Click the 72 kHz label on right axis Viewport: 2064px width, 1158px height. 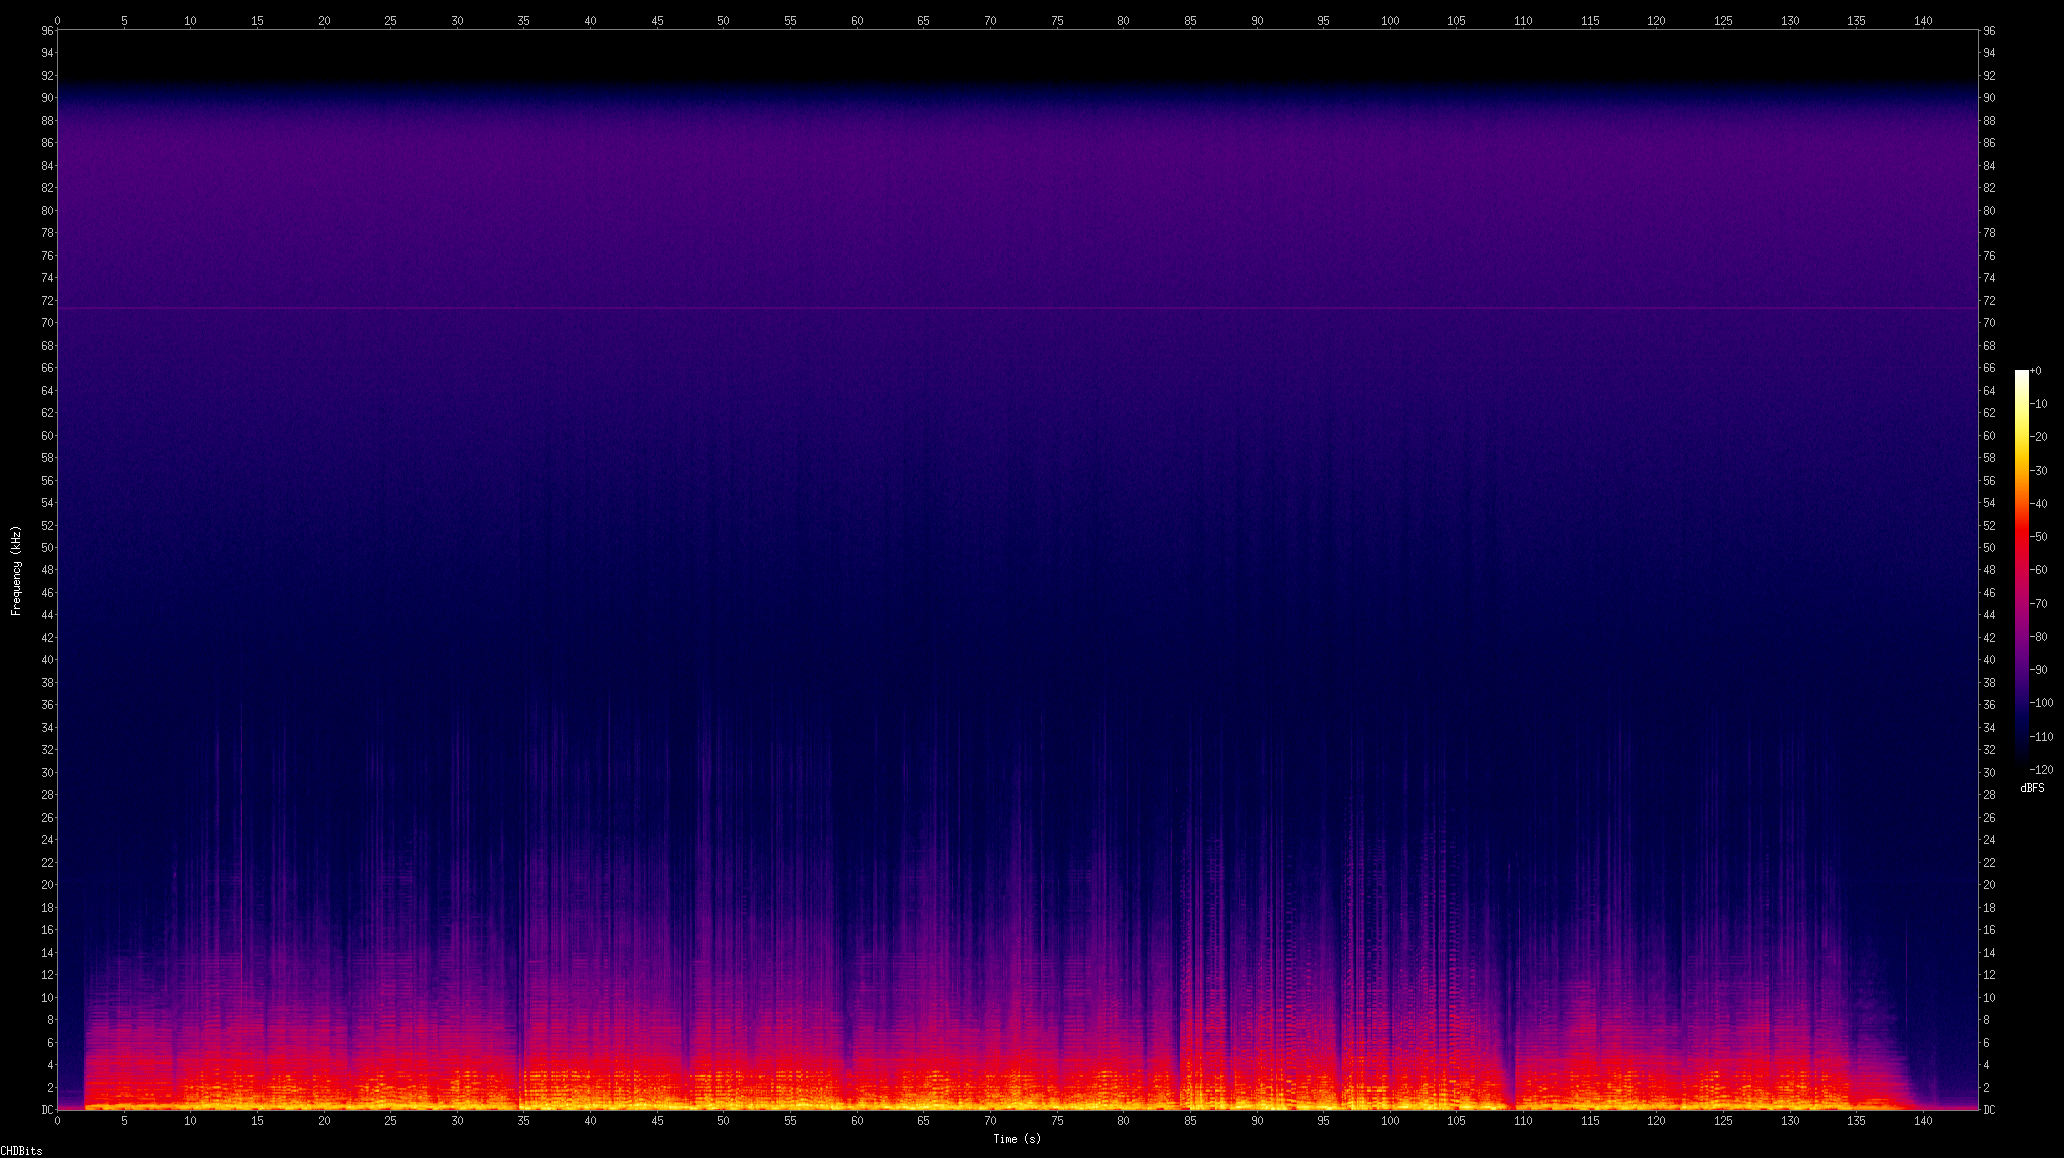click(x=1989, y=301)
